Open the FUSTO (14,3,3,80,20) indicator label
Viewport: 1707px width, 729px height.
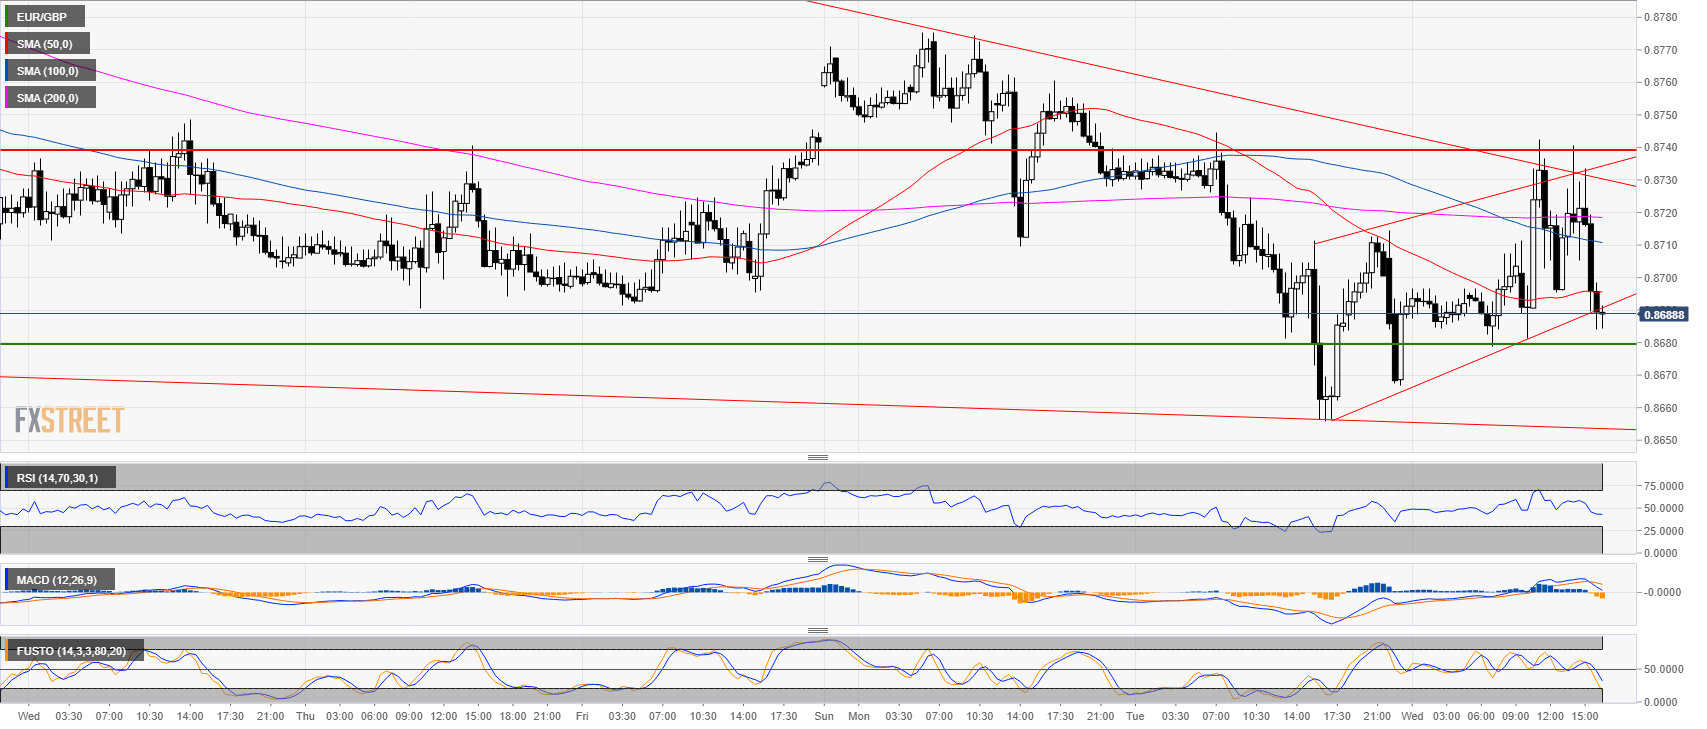click(72, 651)
